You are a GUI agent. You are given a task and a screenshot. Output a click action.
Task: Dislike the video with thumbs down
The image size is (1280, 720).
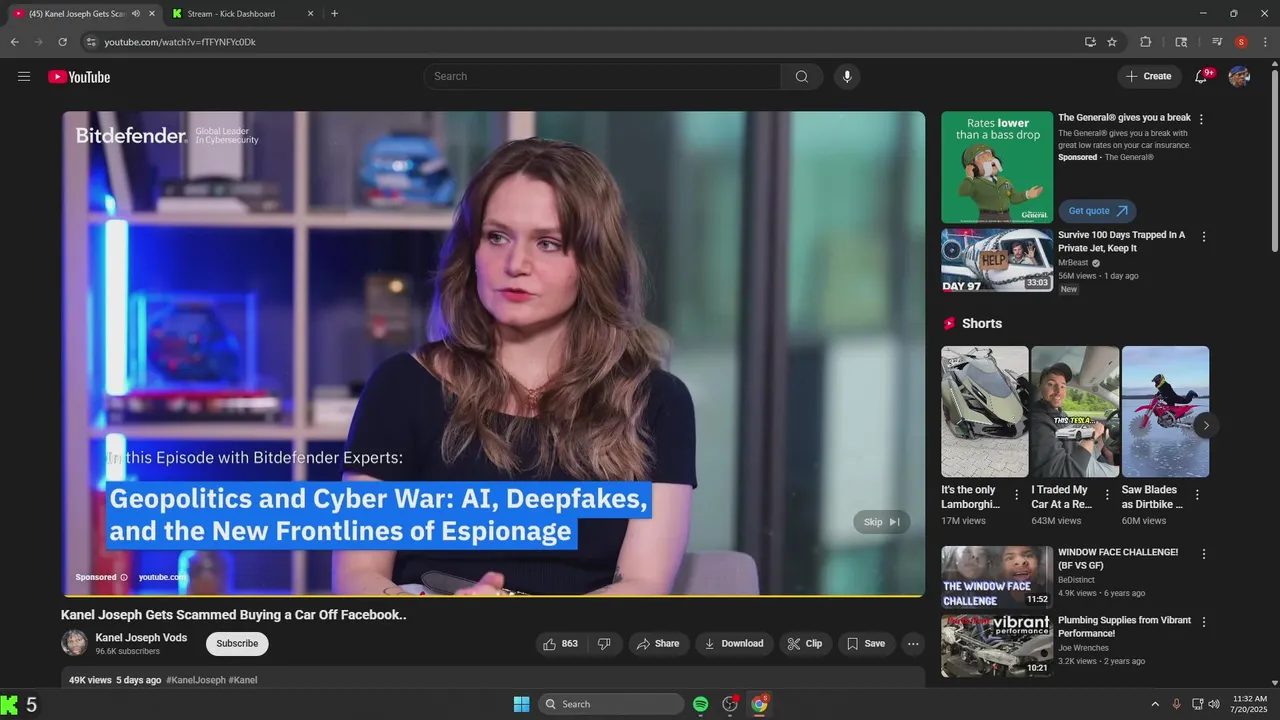(604, 644)
